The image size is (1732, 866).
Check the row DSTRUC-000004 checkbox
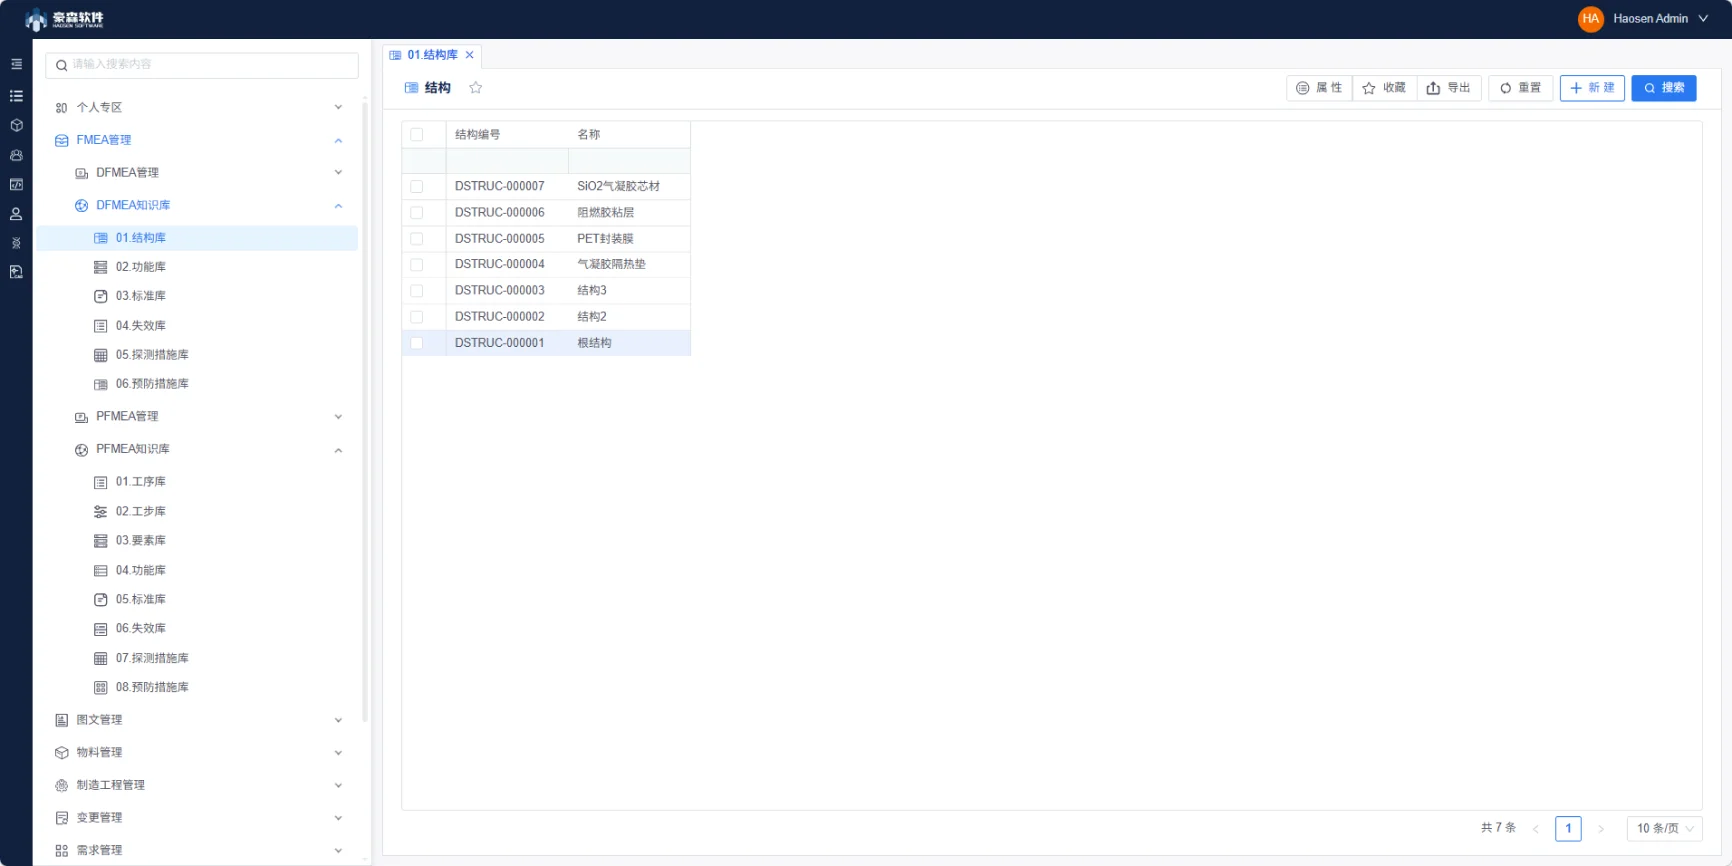[417, 265]
